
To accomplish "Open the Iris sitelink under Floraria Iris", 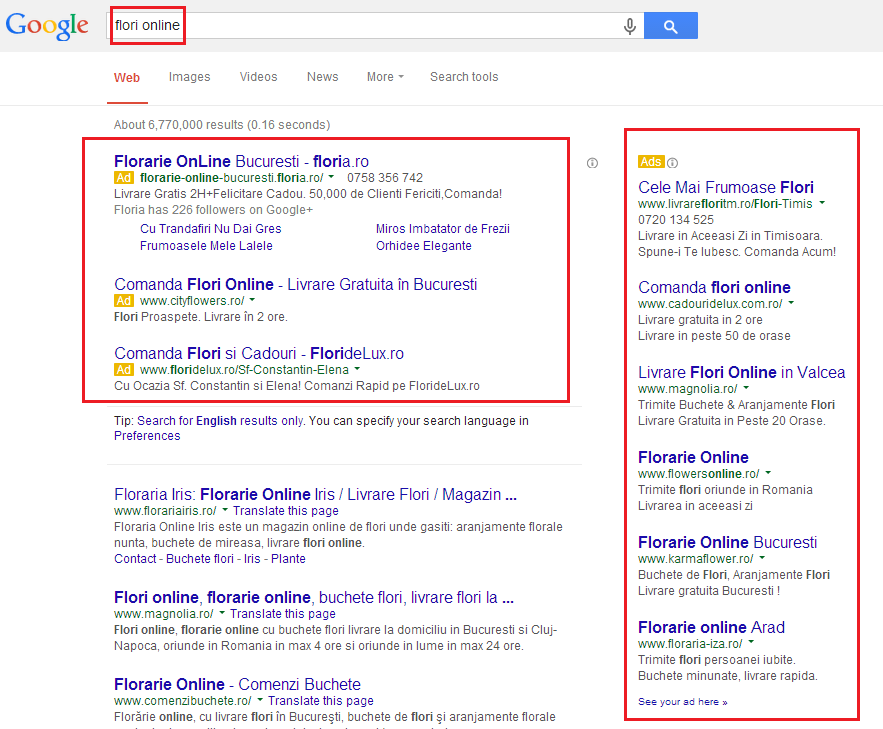I will (x=252, y=558).
